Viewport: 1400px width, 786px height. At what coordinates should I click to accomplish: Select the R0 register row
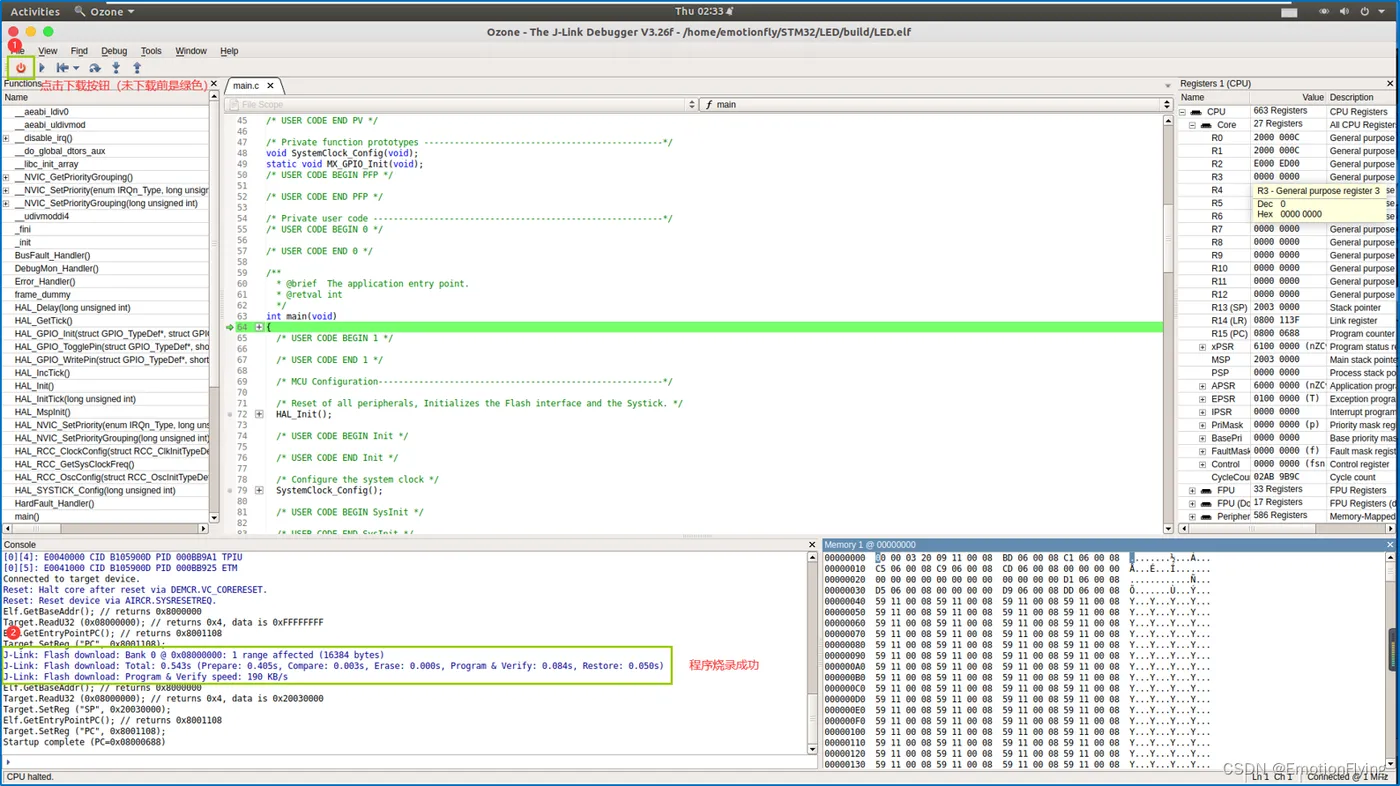coord(1286,138)
